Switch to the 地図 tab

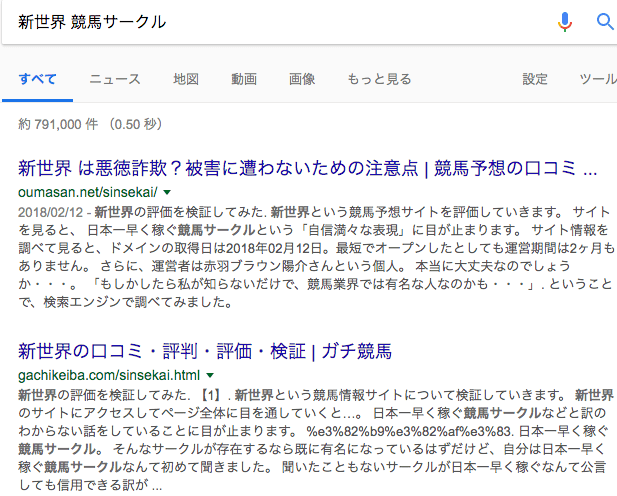click(186, 79)
